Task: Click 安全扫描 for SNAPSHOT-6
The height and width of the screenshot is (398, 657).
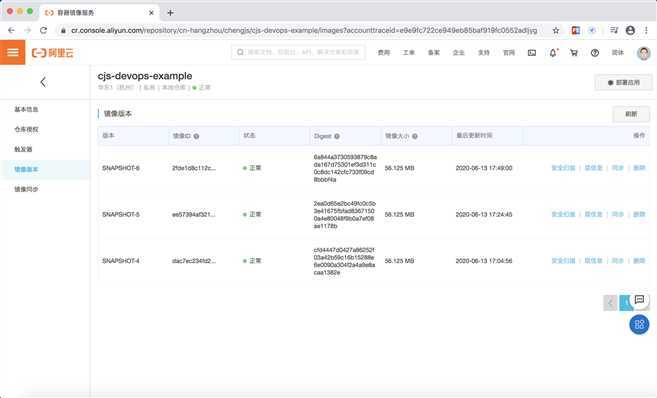Action: coord(563,168)
